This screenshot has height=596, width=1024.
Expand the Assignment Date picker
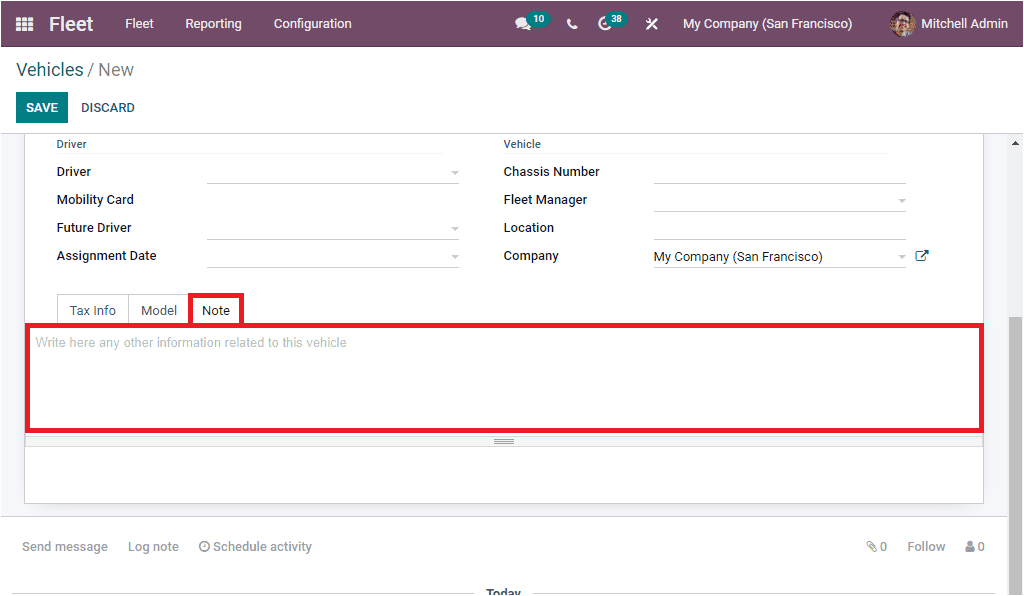[455, 255]
